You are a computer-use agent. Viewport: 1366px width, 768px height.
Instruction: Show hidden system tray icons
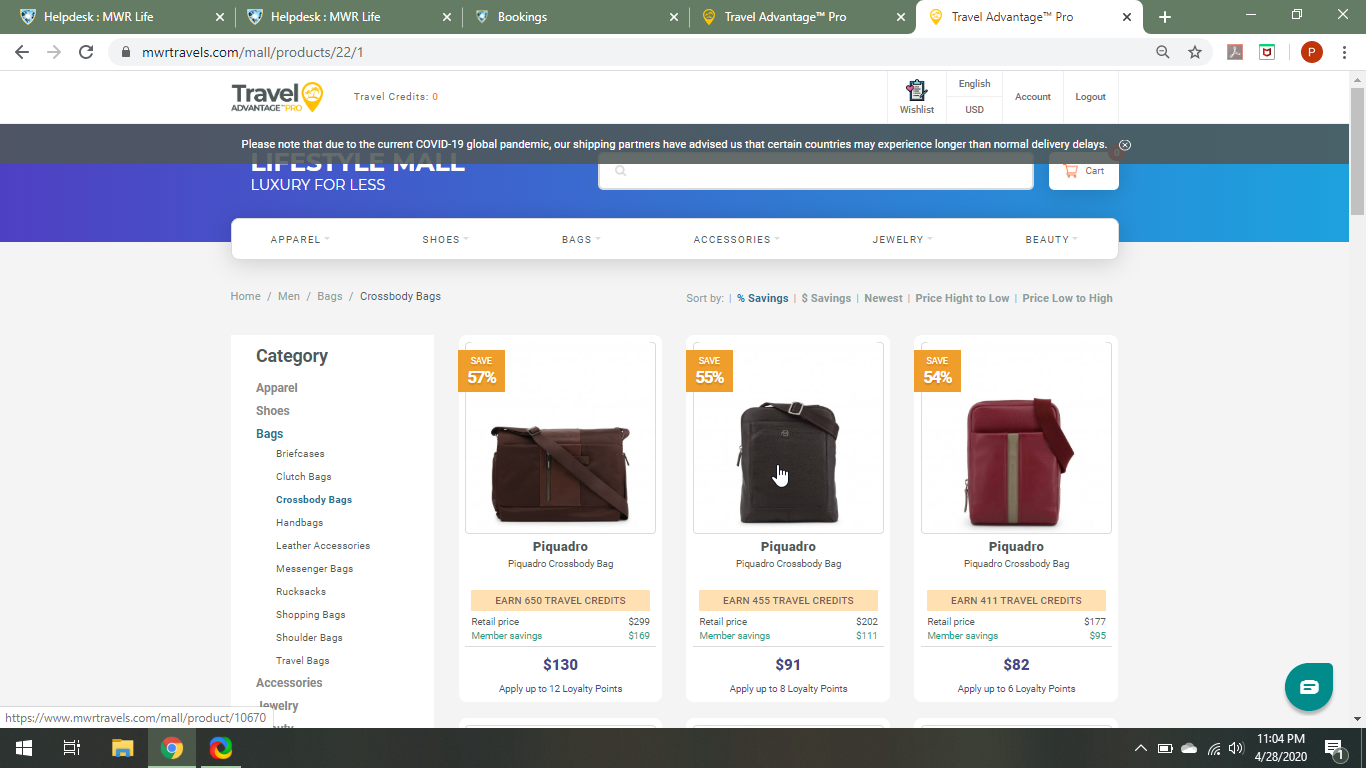[1140, 748]
